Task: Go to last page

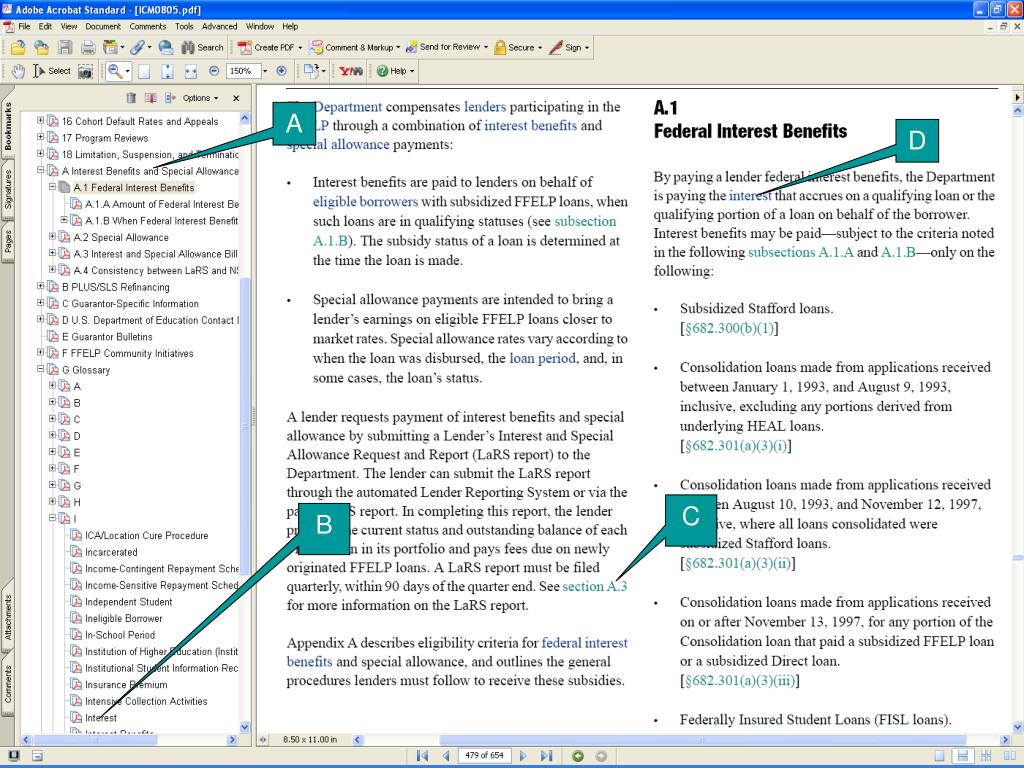Action: (x=547, y=756)
